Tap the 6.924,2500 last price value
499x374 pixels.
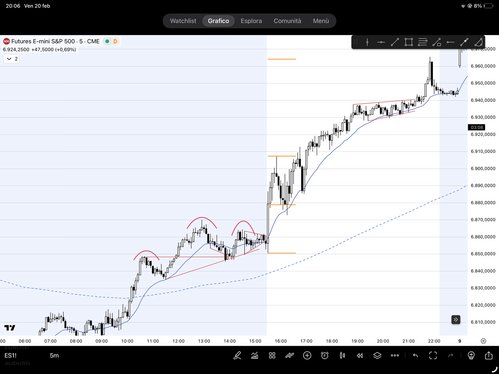click(x=16, y=50)
